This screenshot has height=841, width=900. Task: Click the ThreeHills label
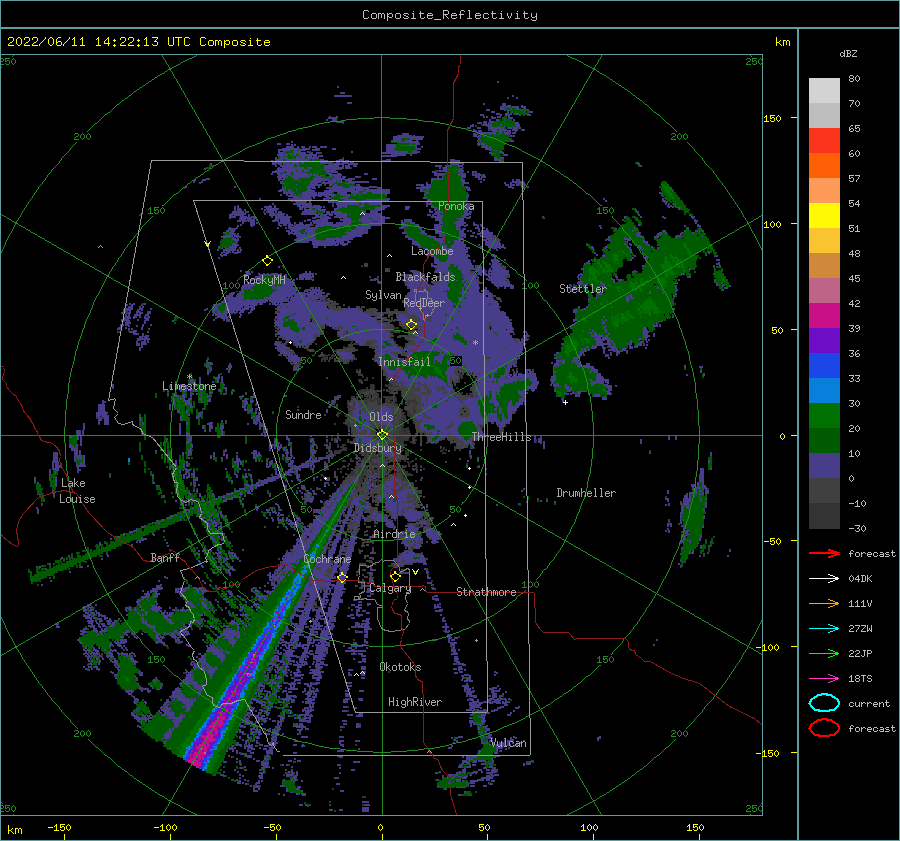tap(502, 437)
